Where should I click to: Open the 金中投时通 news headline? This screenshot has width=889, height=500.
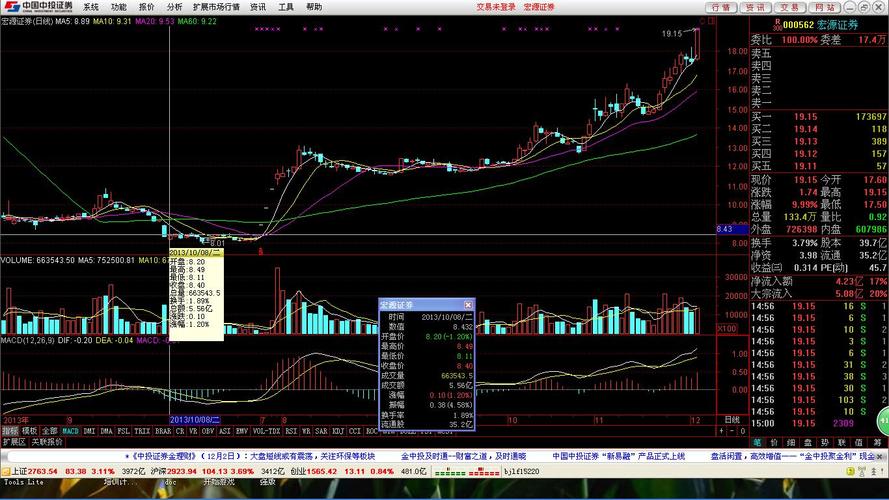pyautogui.click(x=464, y=456)
